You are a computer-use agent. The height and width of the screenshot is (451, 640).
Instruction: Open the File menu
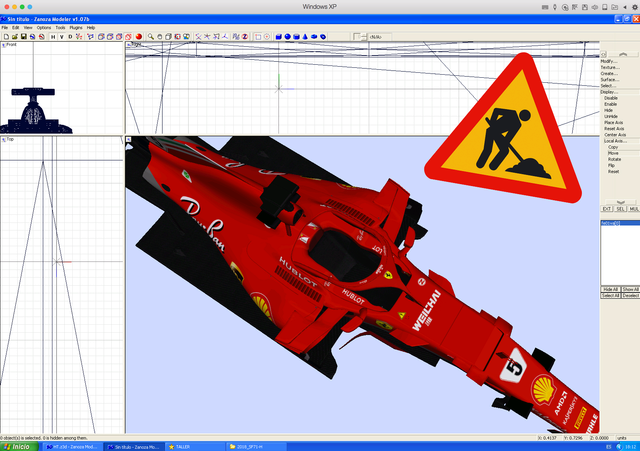5,28
